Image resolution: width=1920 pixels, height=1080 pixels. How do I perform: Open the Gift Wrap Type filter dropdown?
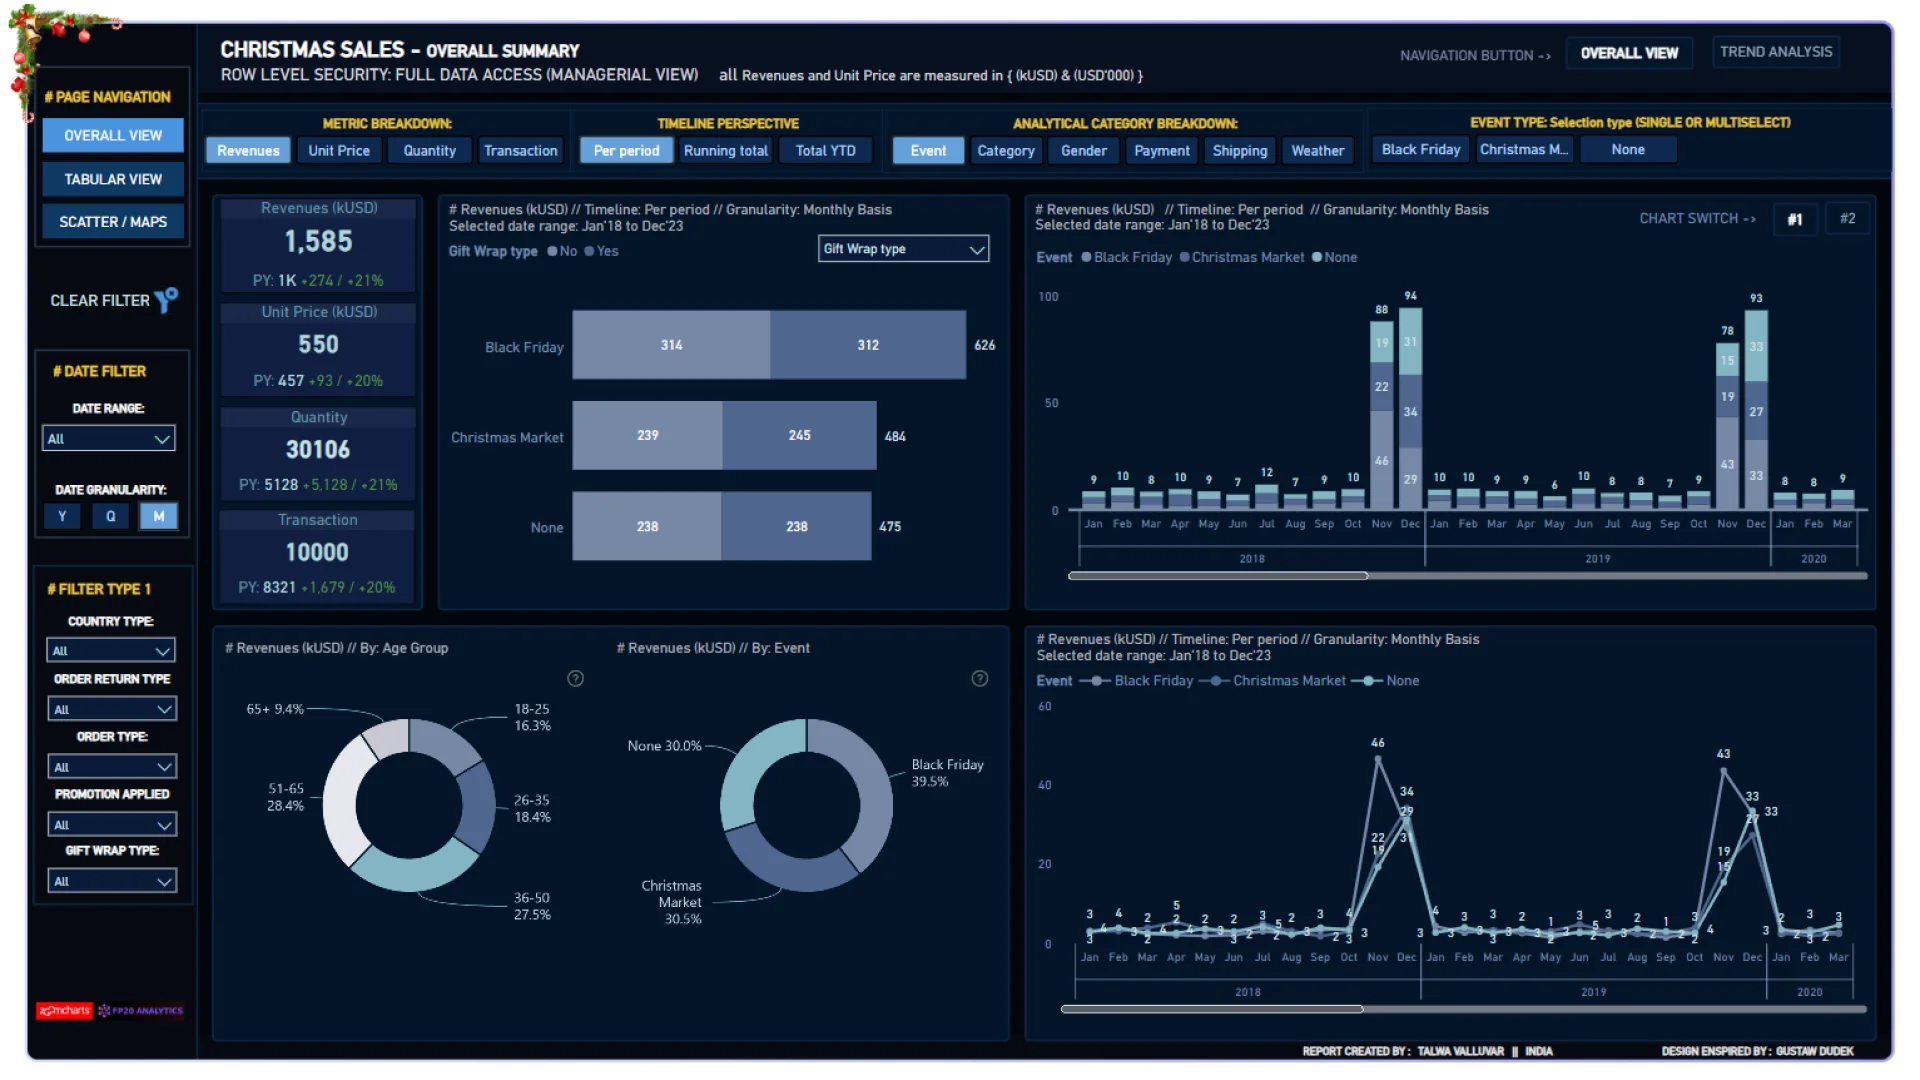click(x=112, y=882)
